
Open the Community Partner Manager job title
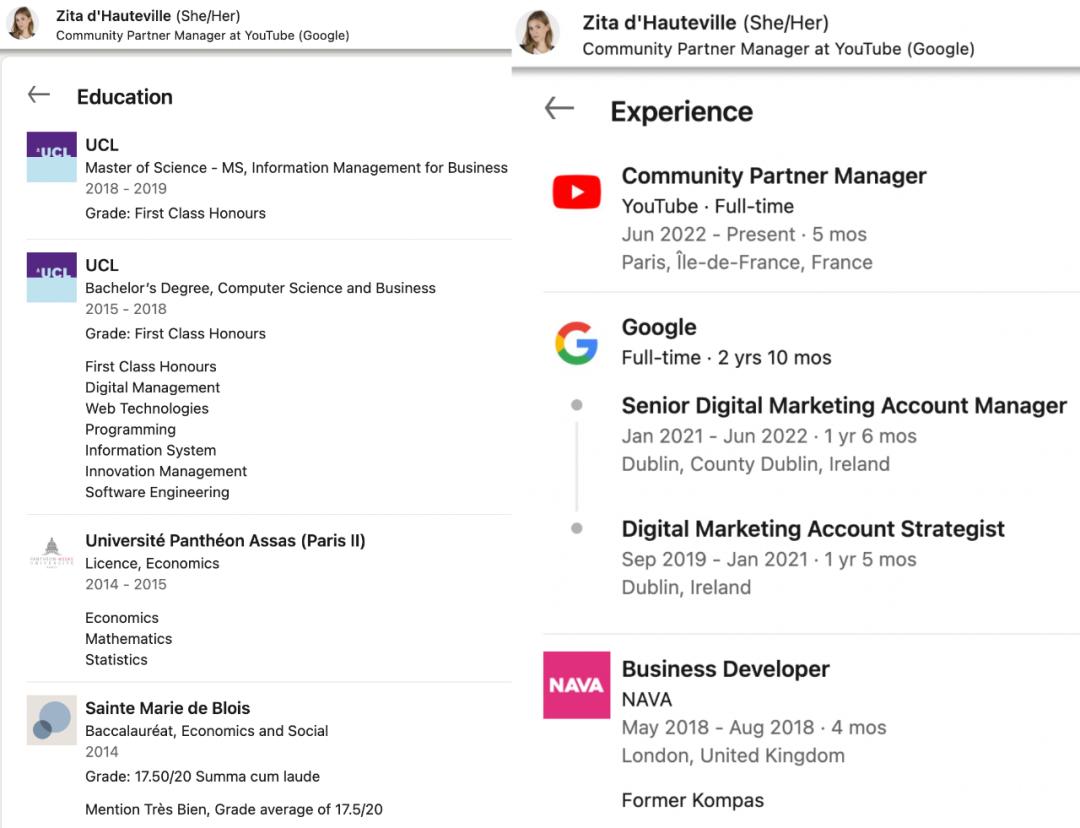773,176
